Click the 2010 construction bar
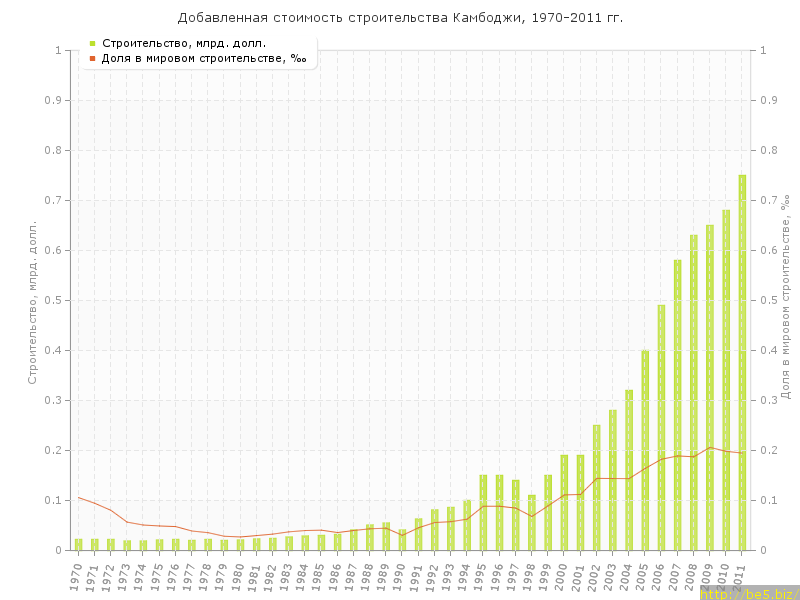The height and width of the screenshot is (600, 800). click(726, 380)
